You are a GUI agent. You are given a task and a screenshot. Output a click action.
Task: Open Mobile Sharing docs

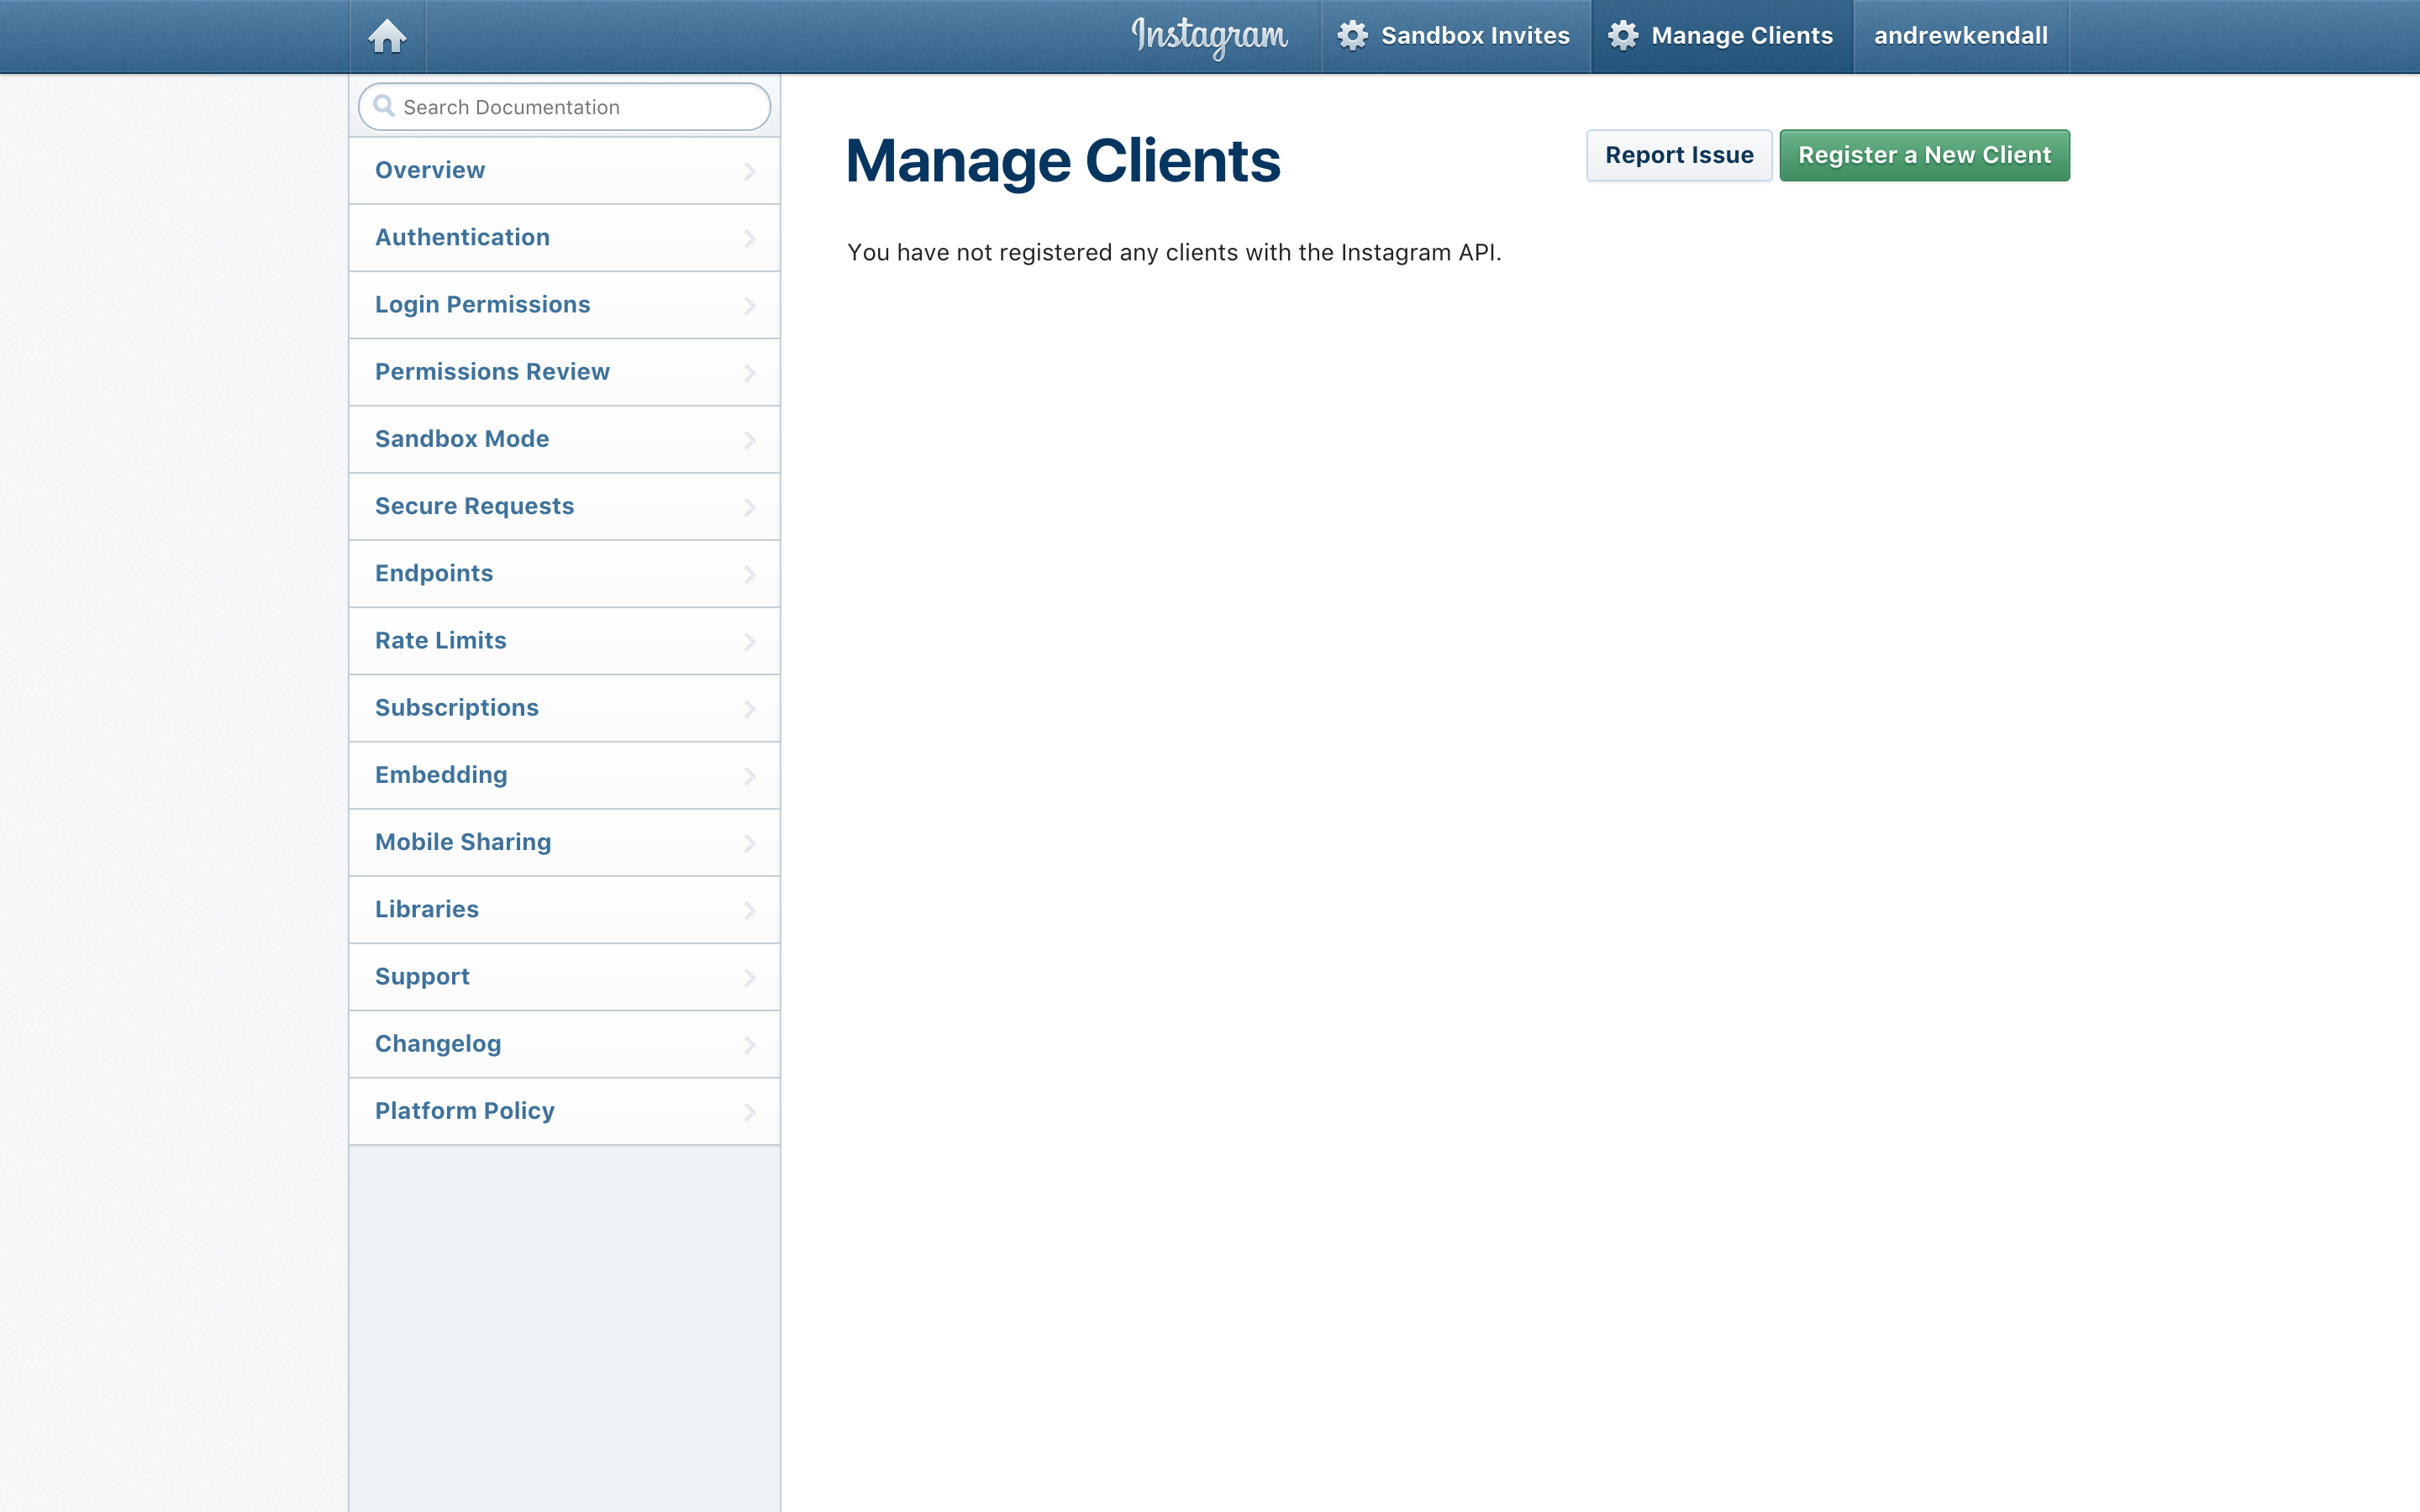click(x=564, y=842)
